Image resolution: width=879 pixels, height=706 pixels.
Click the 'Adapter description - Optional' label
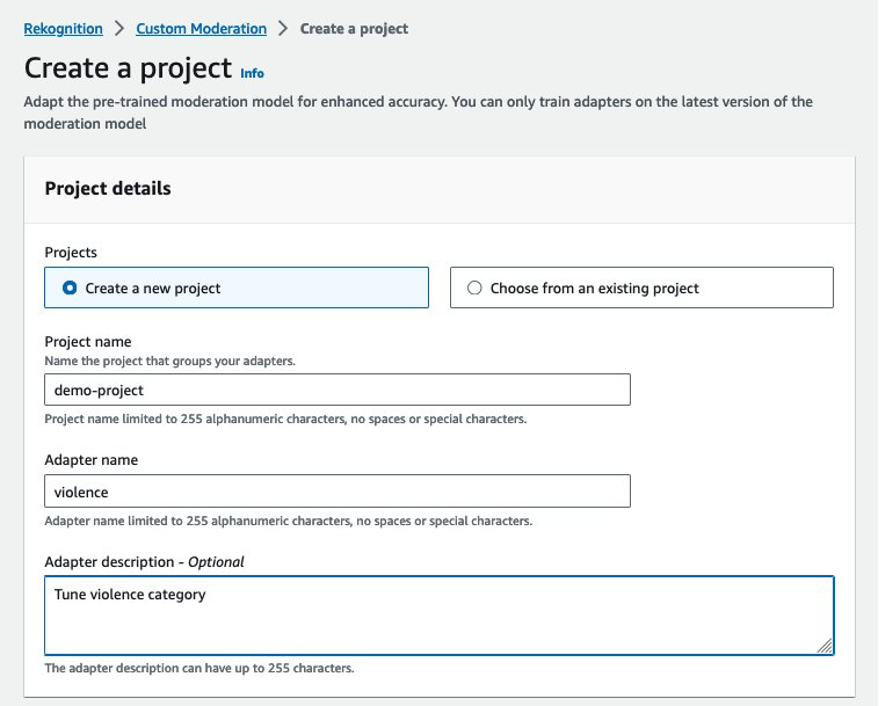pos(144,562)
